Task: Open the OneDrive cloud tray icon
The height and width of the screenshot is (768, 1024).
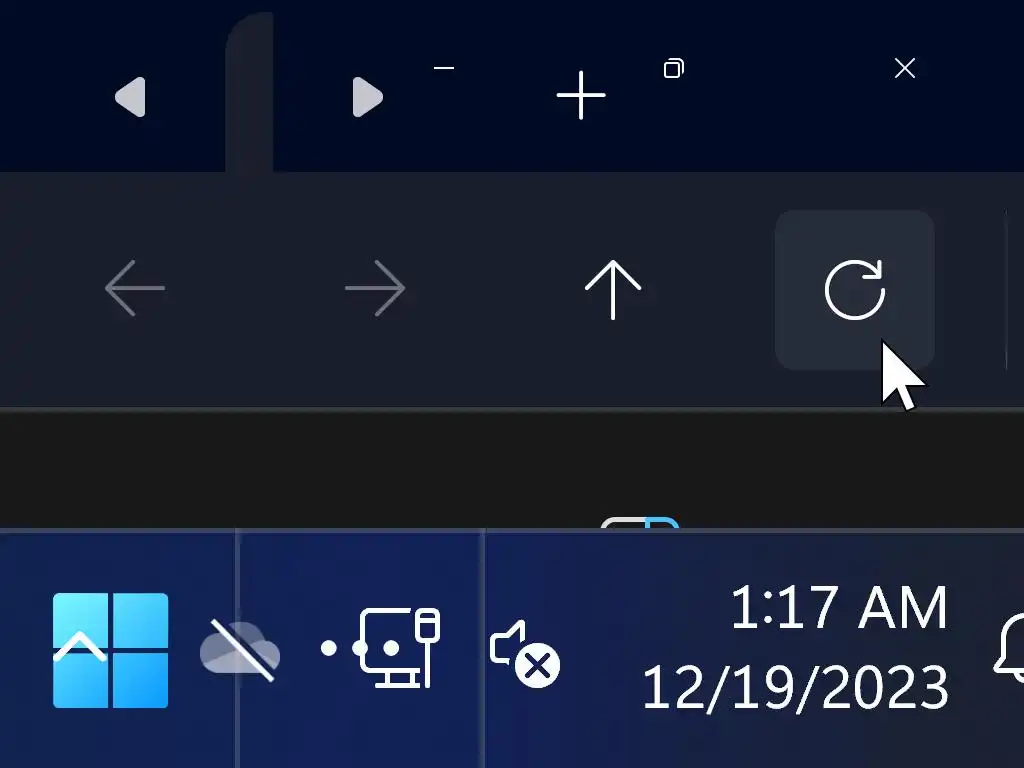Action: (x=240, y=650)
